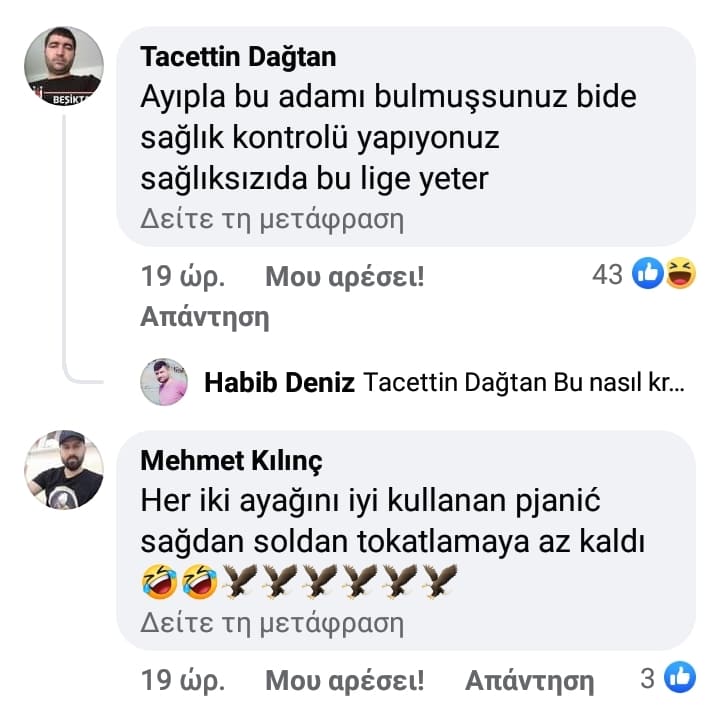Click the 19 ώρ. timestamp on Tacettin's comment
Screen dimensions: 720x714
click(x=183, y=277)
